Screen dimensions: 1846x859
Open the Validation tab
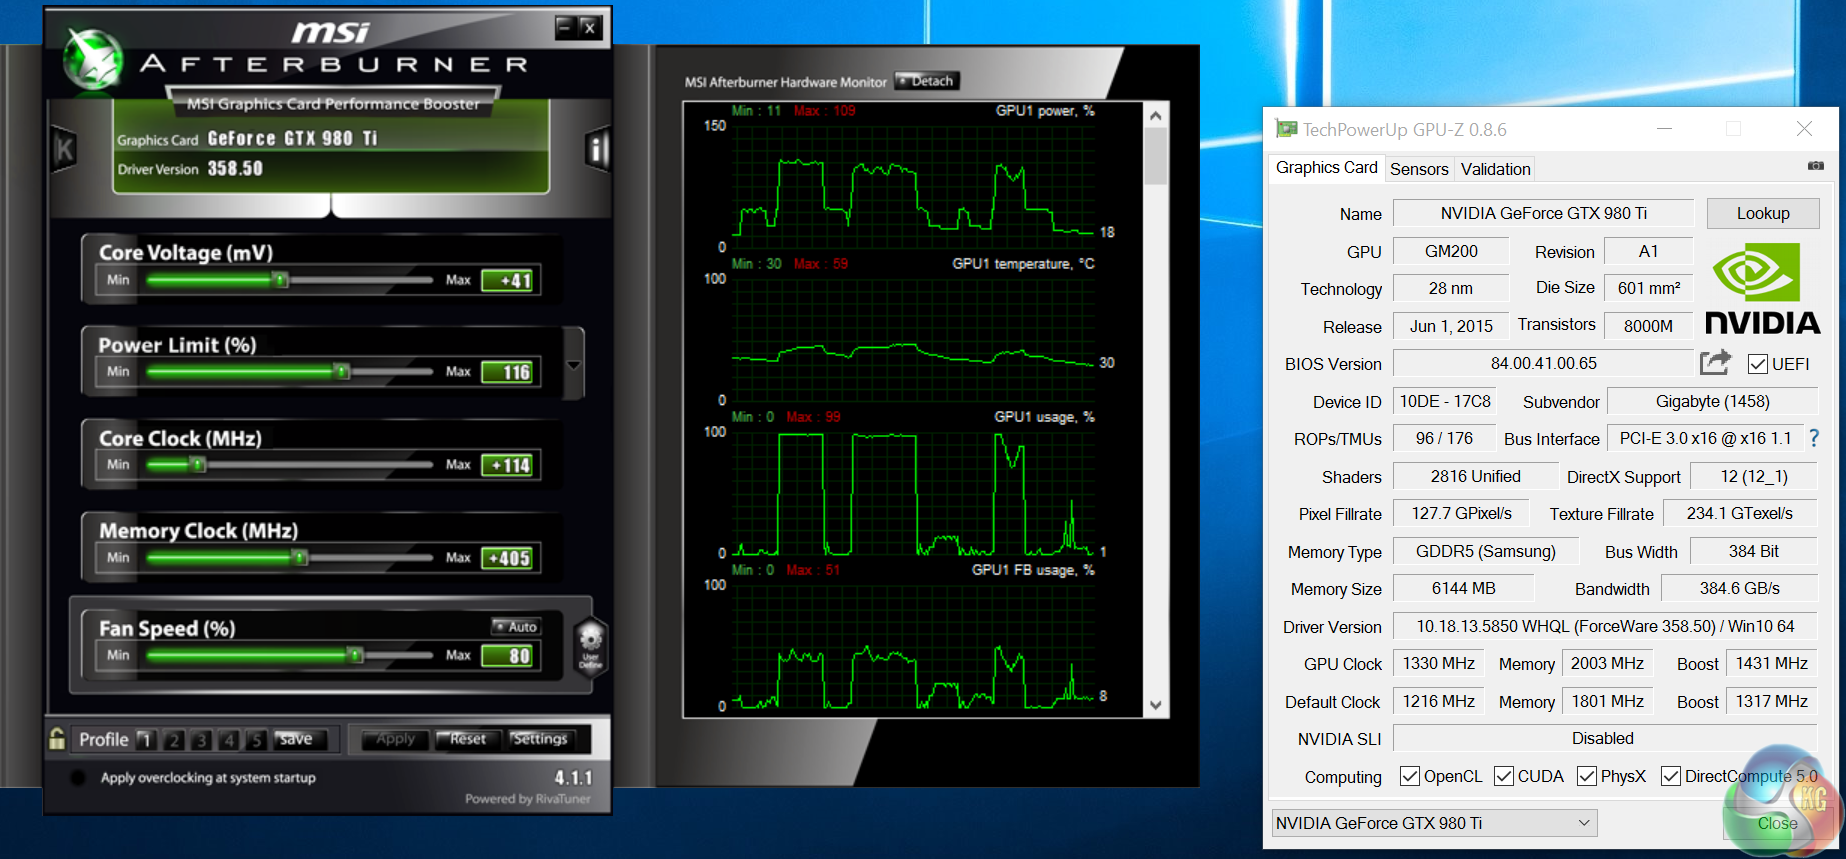tap(1495, 169)
